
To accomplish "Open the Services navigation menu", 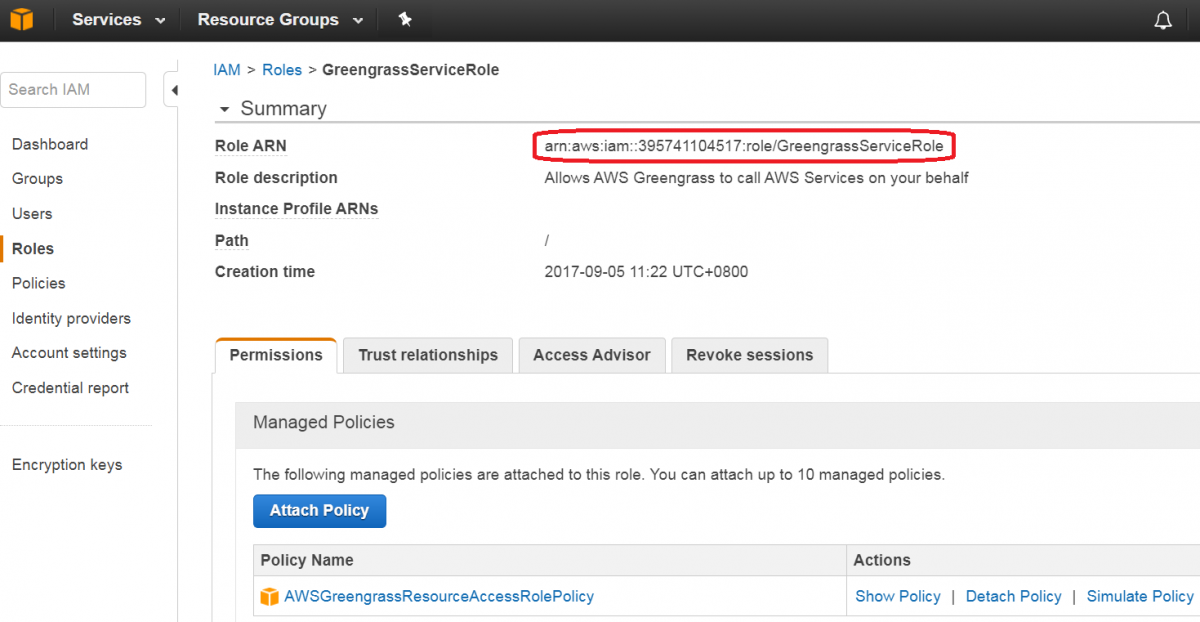I will pyautogui.click(x=109, y=19).
